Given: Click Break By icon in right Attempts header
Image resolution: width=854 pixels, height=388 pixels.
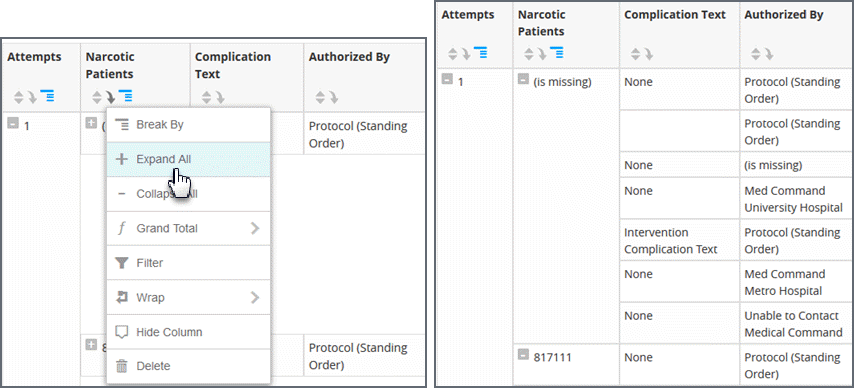Looking at the screenshot, I should (x=480, y=53).
